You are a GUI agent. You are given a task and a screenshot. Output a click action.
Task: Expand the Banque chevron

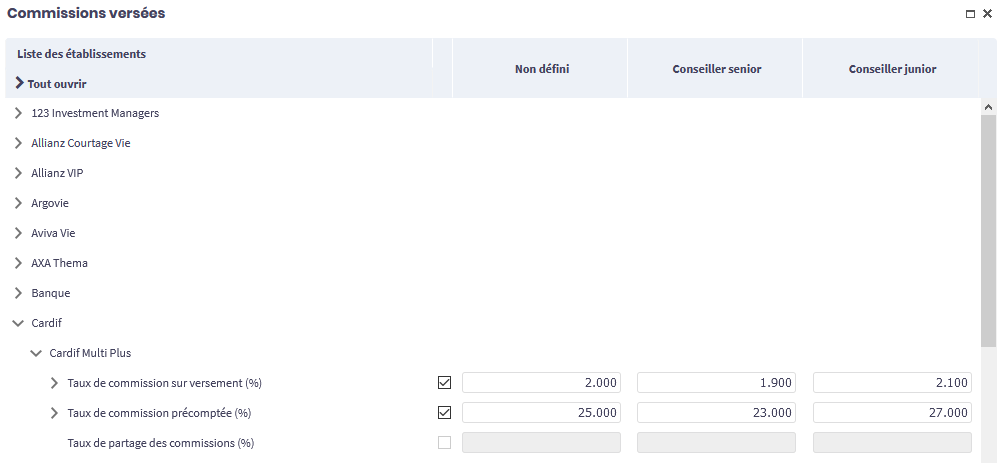pos(18,293)
